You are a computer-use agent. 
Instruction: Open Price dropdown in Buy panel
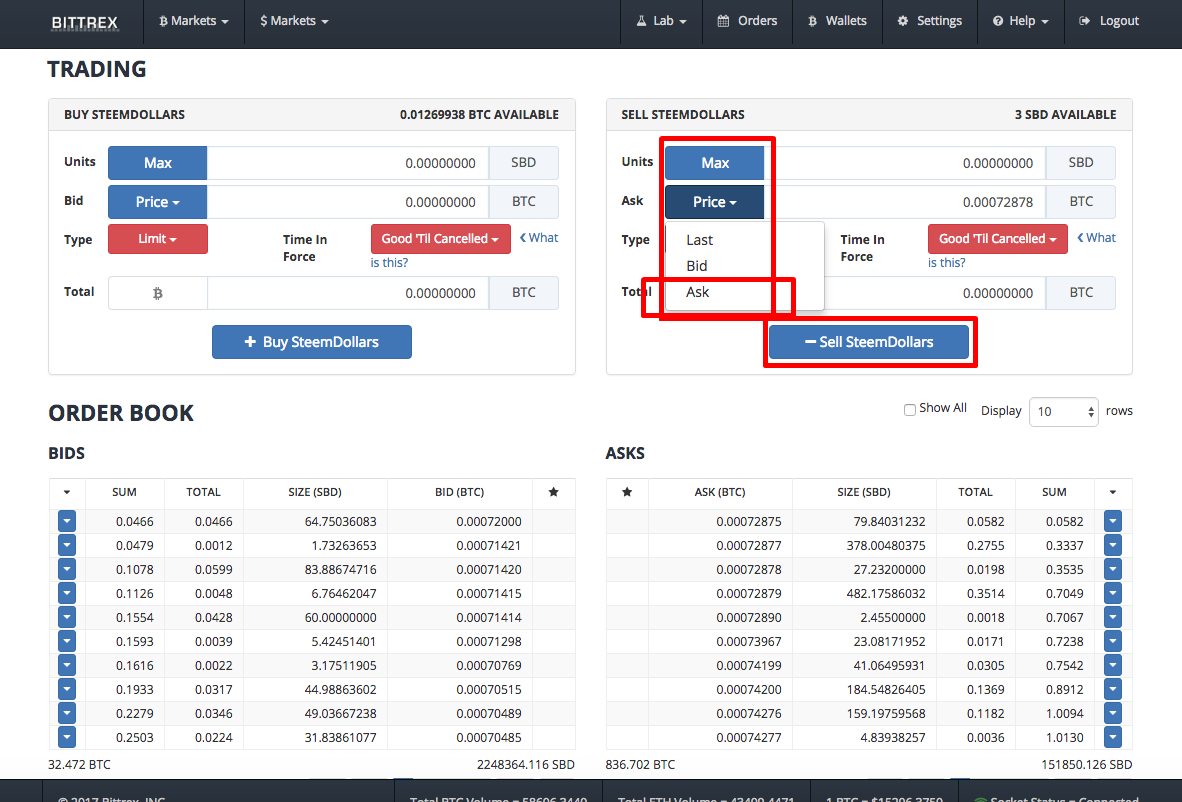pyautogui.click(x=158, y=202)
